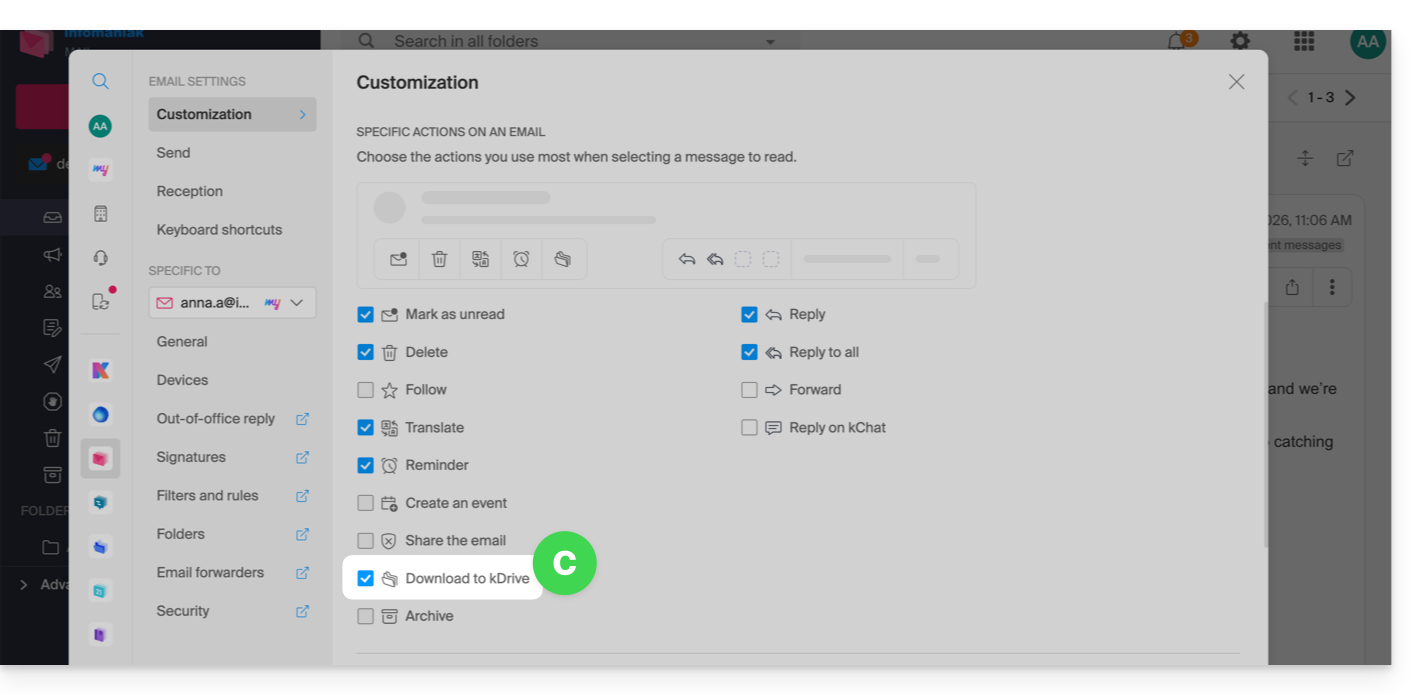Open Keyboard shortcuts settings

(219, 230)
